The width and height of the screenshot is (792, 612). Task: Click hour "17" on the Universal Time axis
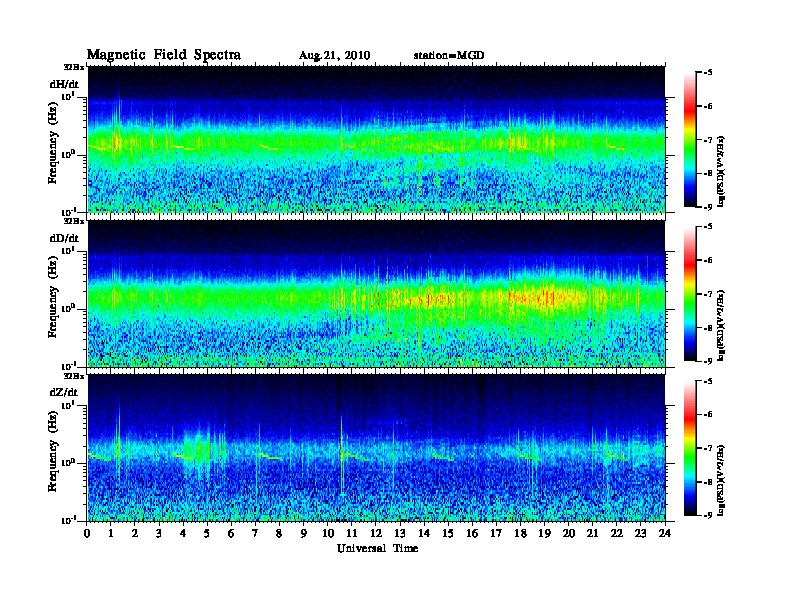(496, 534)
